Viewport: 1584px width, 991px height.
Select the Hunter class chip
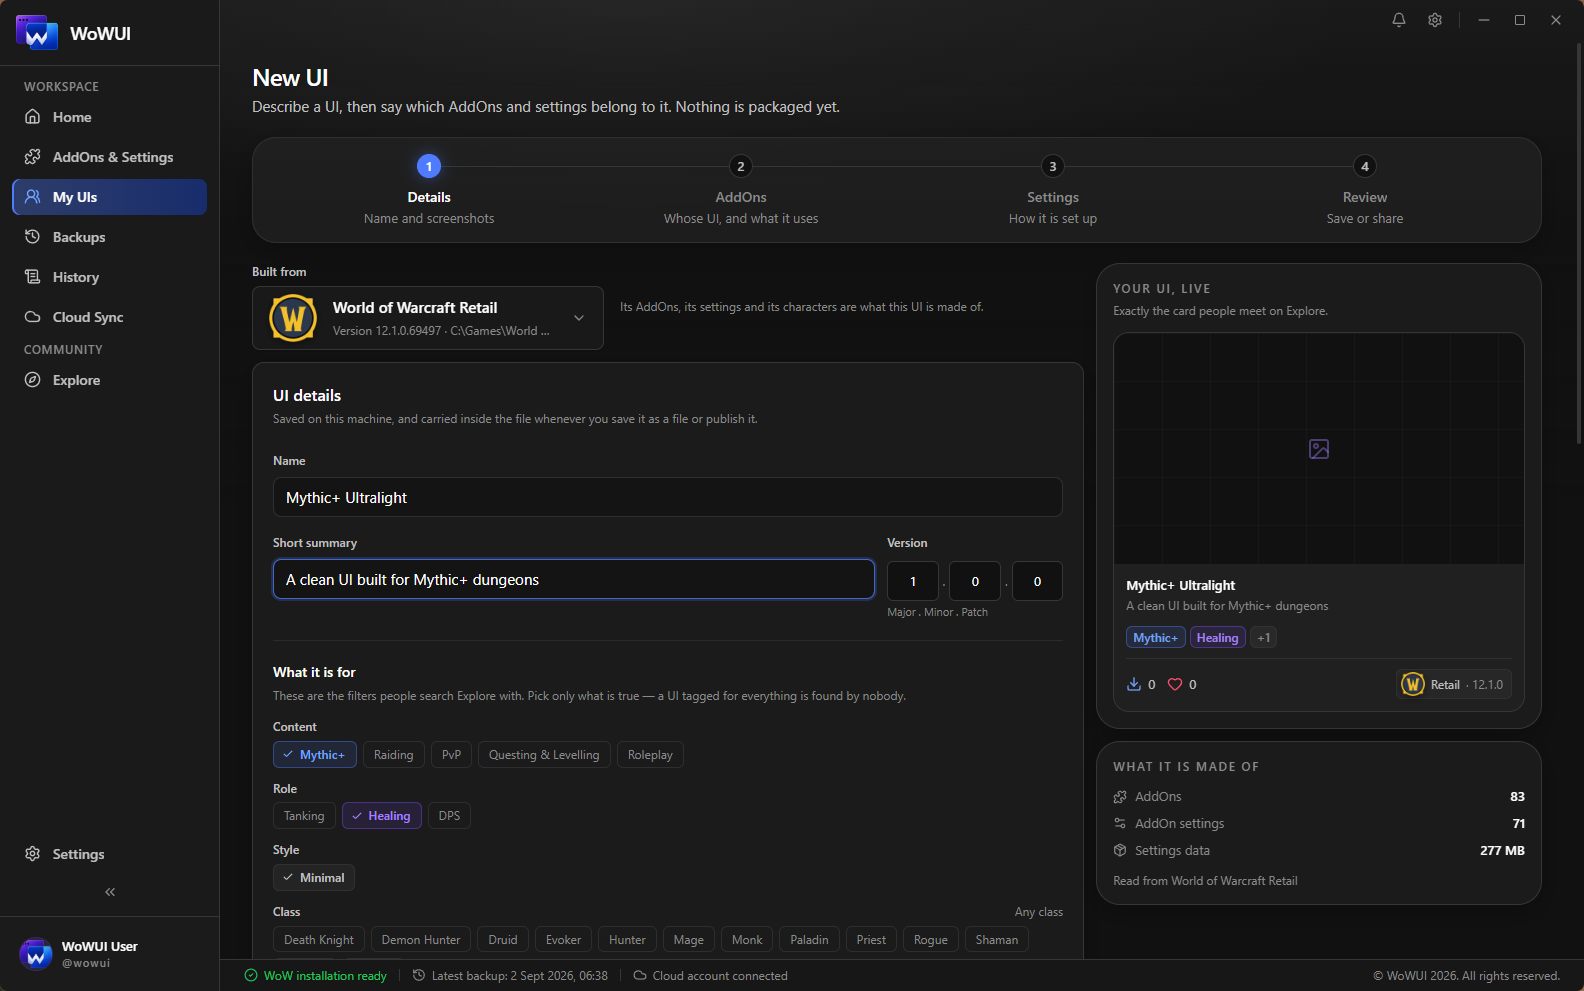[627, 940]
